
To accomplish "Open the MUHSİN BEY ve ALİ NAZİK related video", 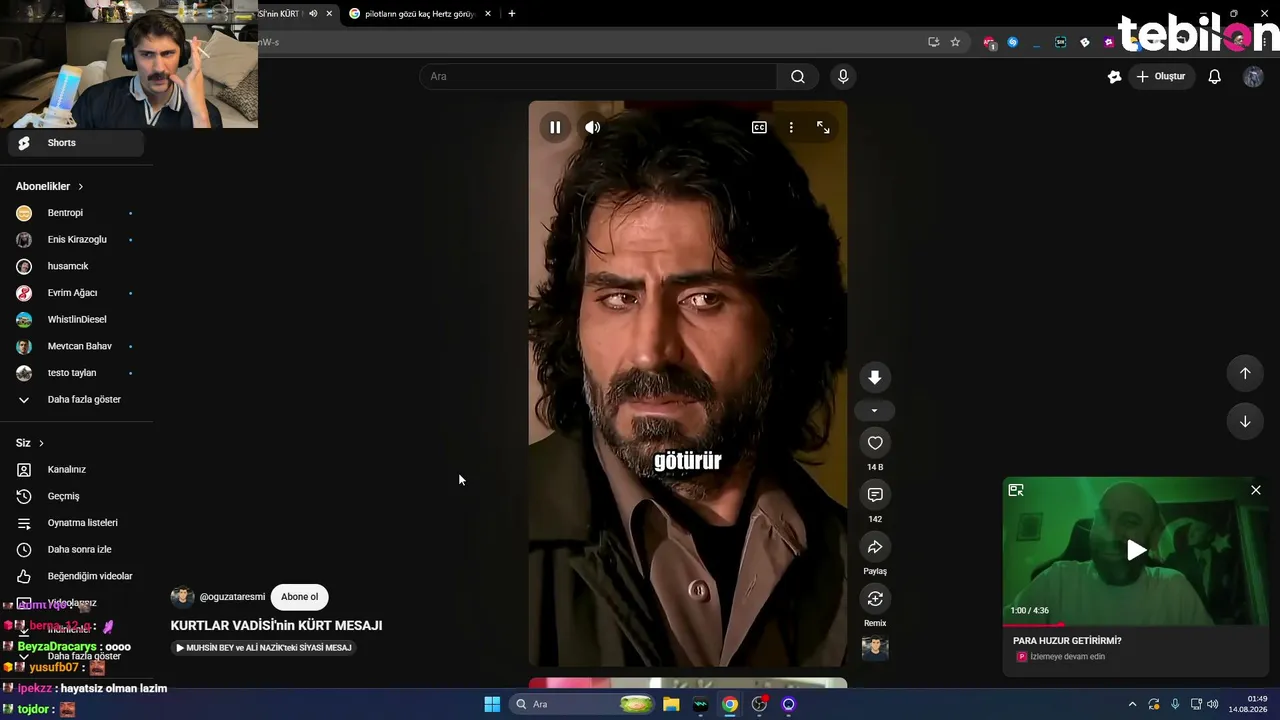I will coord(264,648).
